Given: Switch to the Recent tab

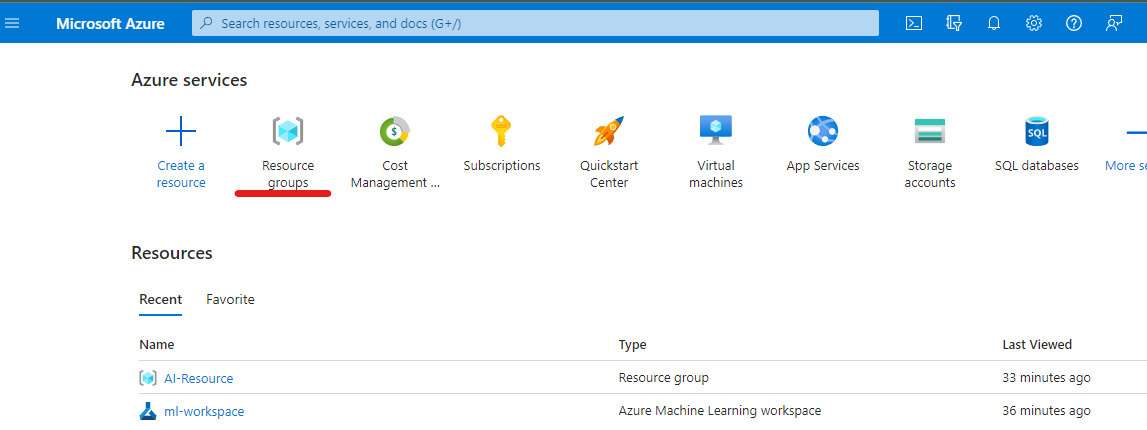Looking at the screenshot, I should click(160, 299).
